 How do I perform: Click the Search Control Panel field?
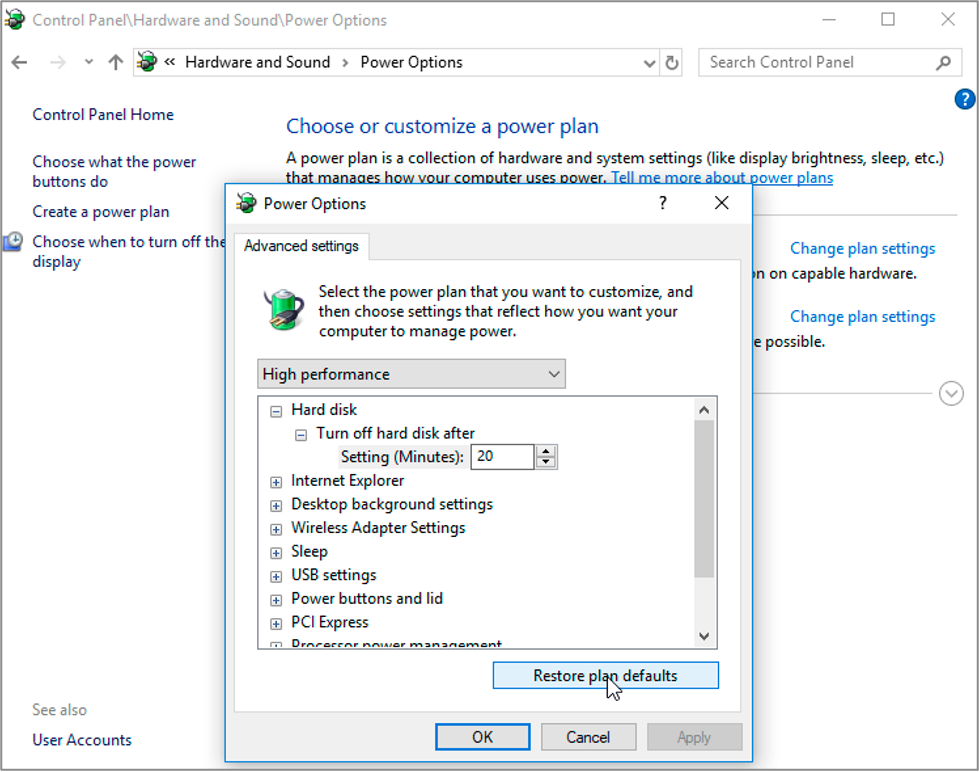click(830, 62)
